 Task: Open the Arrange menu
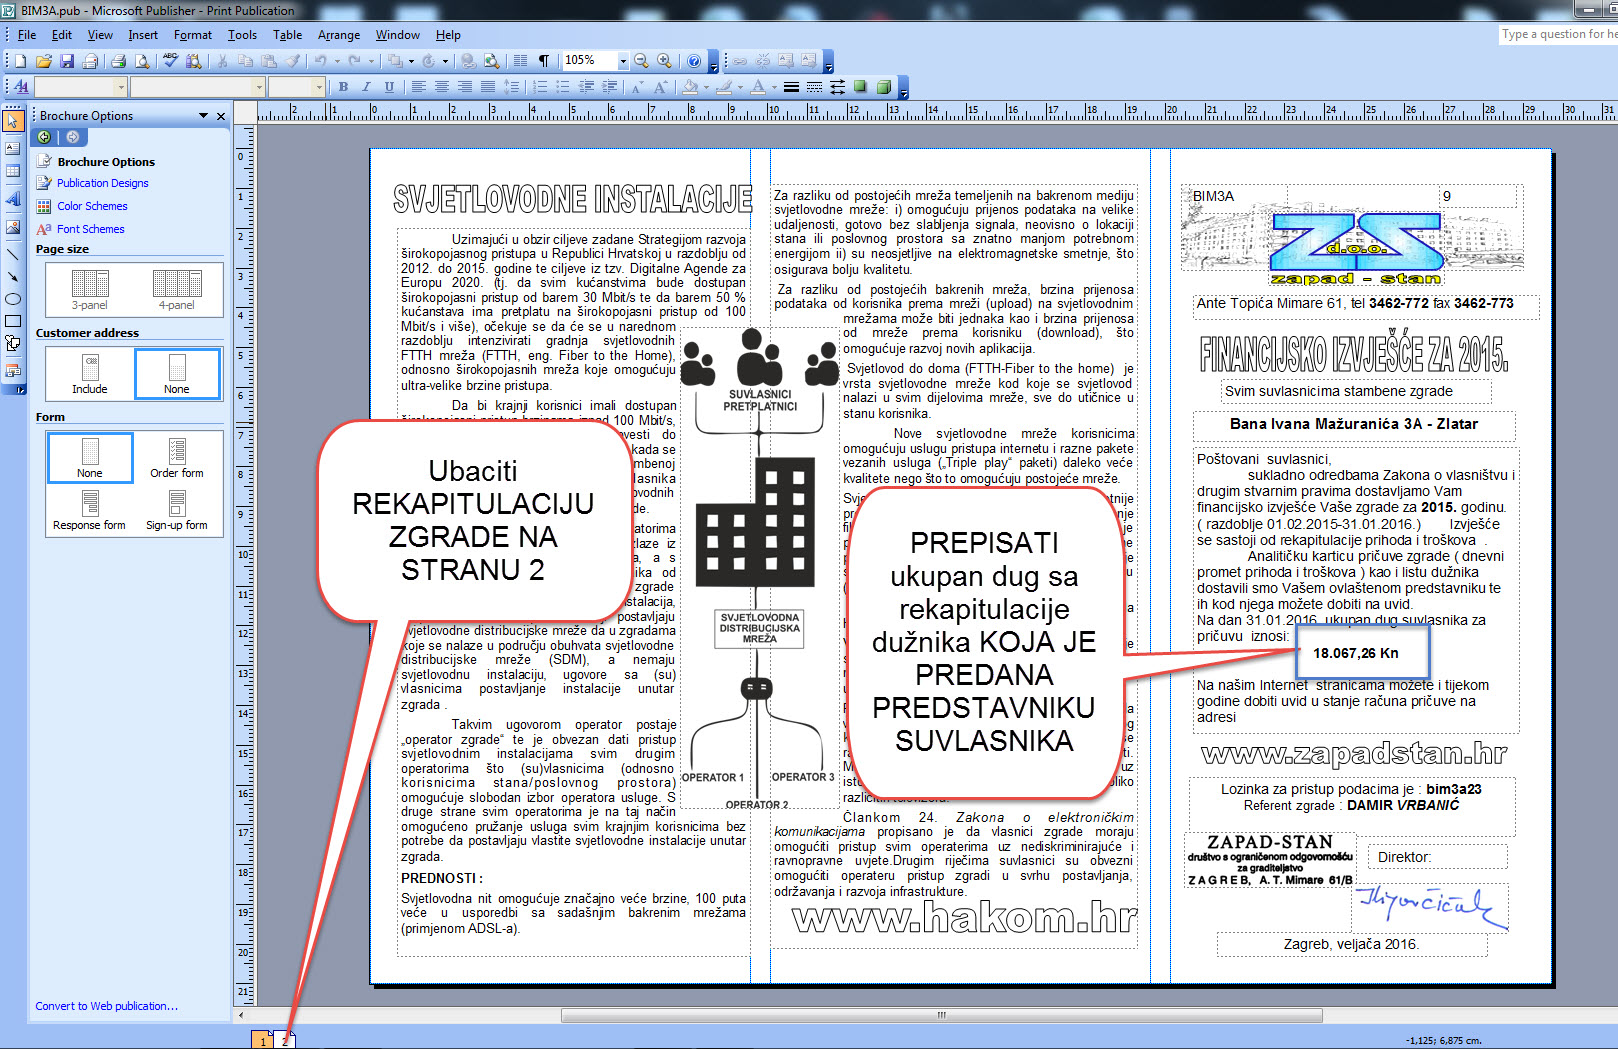(x=339, y=35)
